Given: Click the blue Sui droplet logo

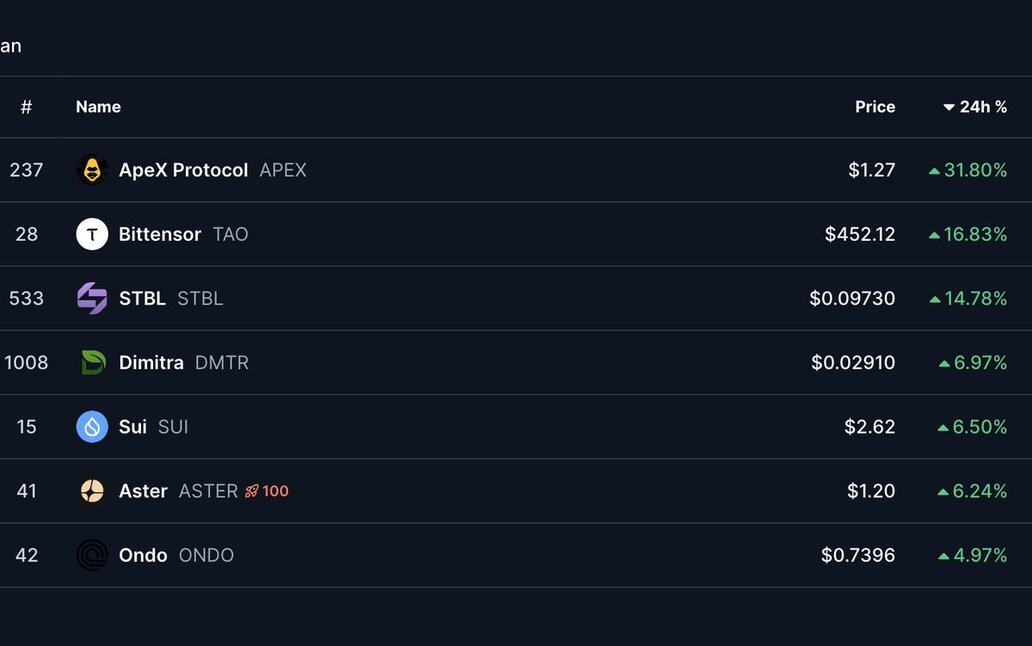Looking at the screenshot, I should (92, 427).
